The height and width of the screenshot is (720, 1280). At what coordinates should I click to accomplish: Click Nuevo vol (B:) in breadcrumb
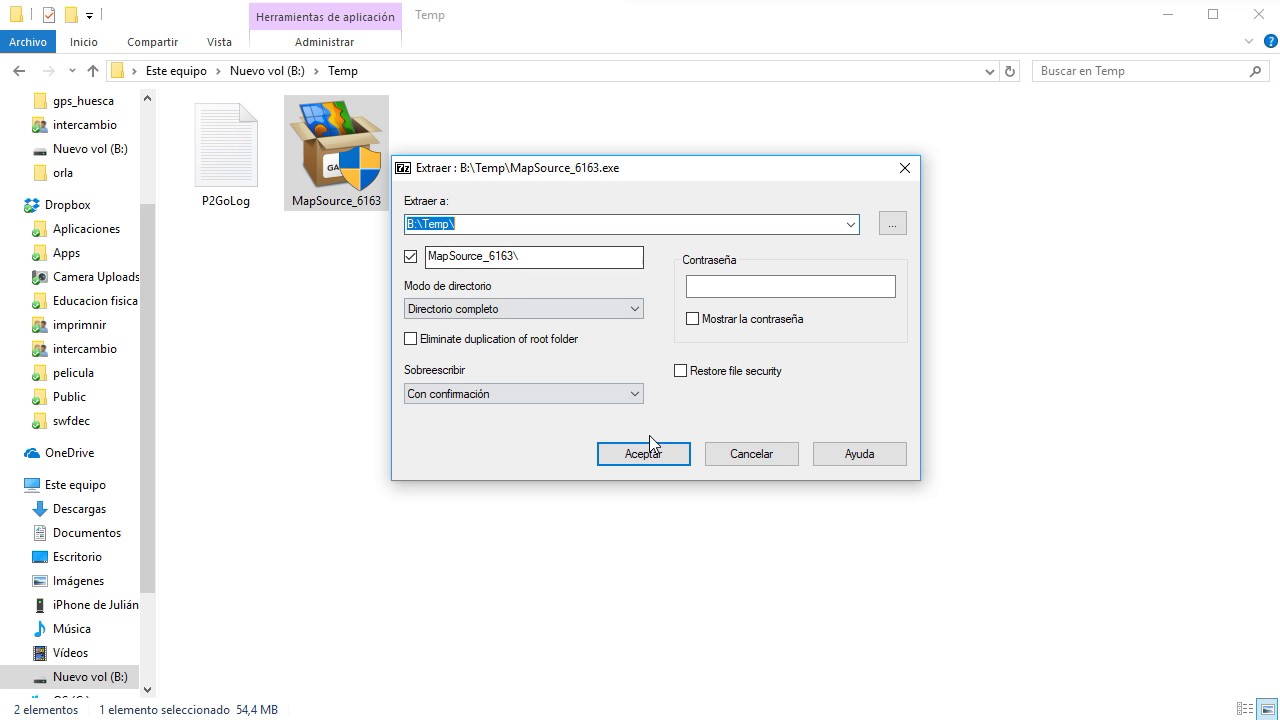click(x=267, y=71)
